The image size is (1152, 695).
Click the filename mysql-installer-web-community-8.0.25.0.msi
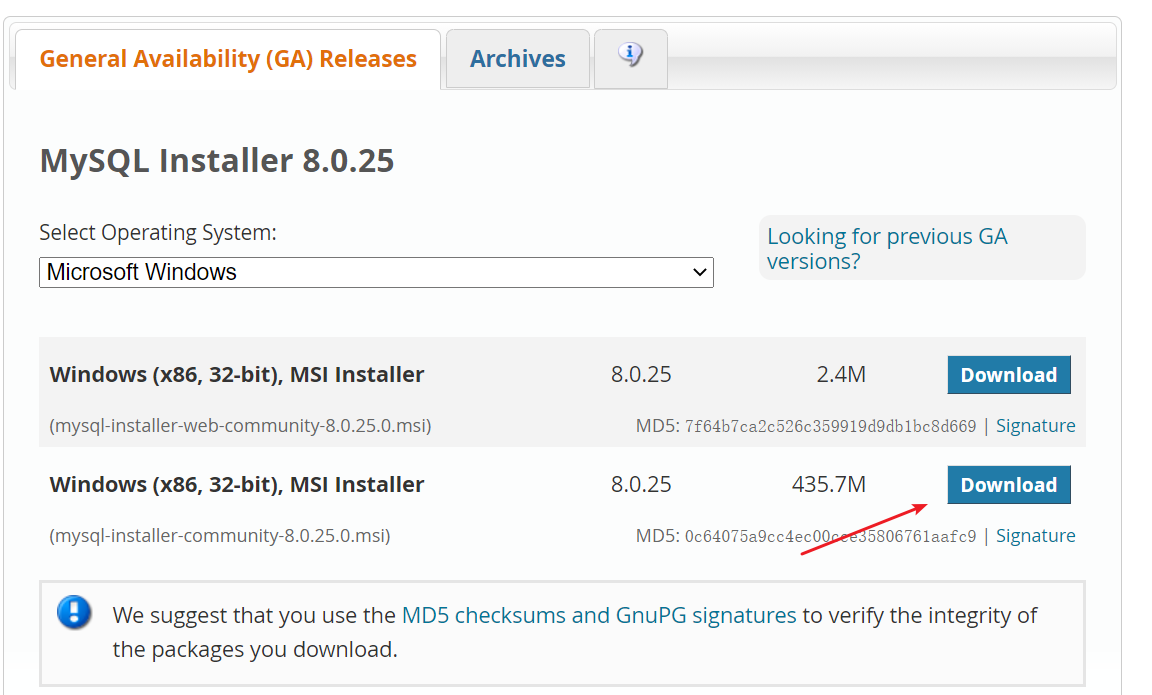240,426
